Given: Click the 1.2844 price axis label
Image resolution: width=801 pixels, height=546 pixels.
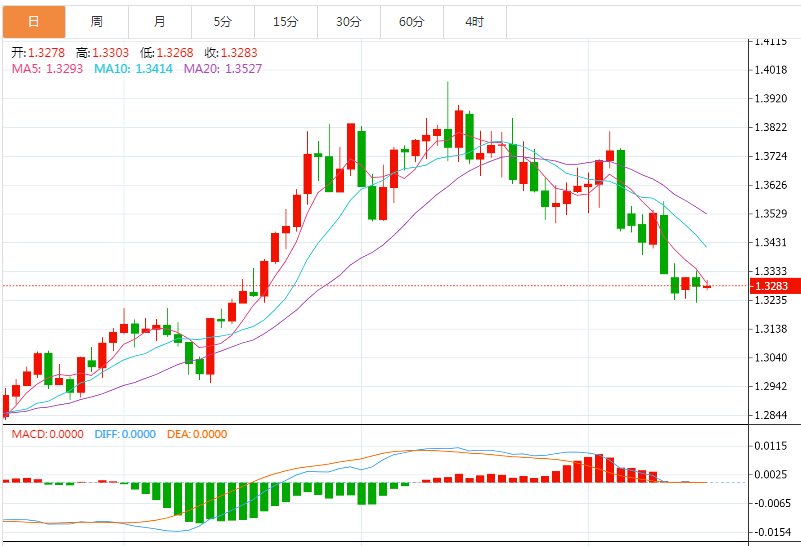Looking at the screenshot, I should pyautogui.click(x=771, y=415).
